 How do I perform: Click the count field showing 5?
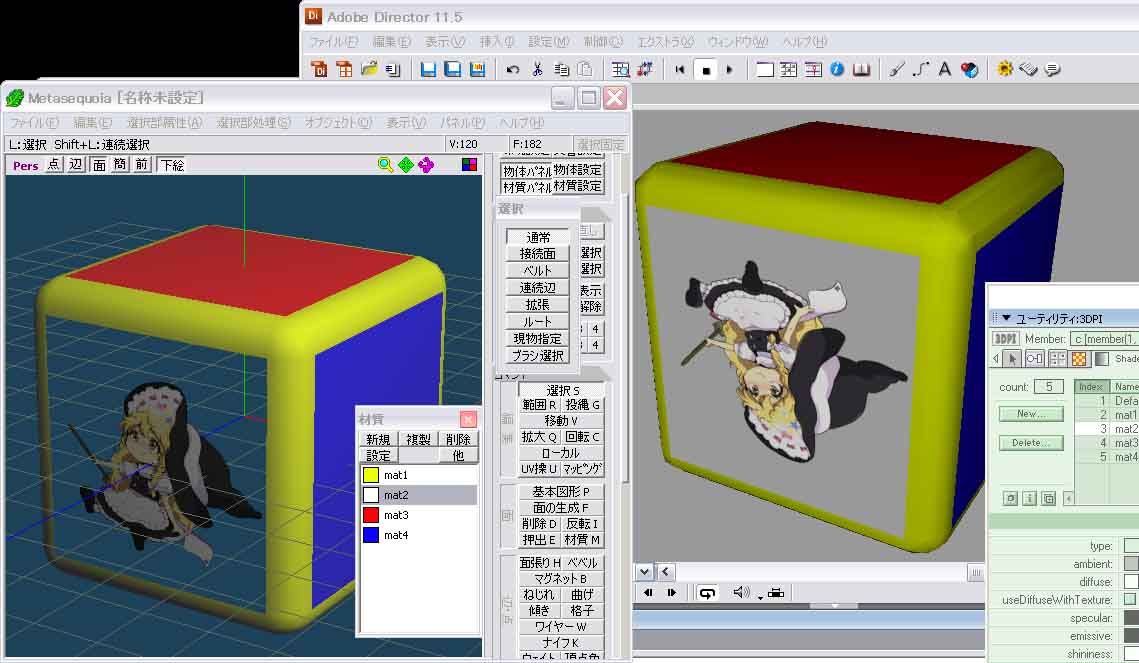[1049, 386]
